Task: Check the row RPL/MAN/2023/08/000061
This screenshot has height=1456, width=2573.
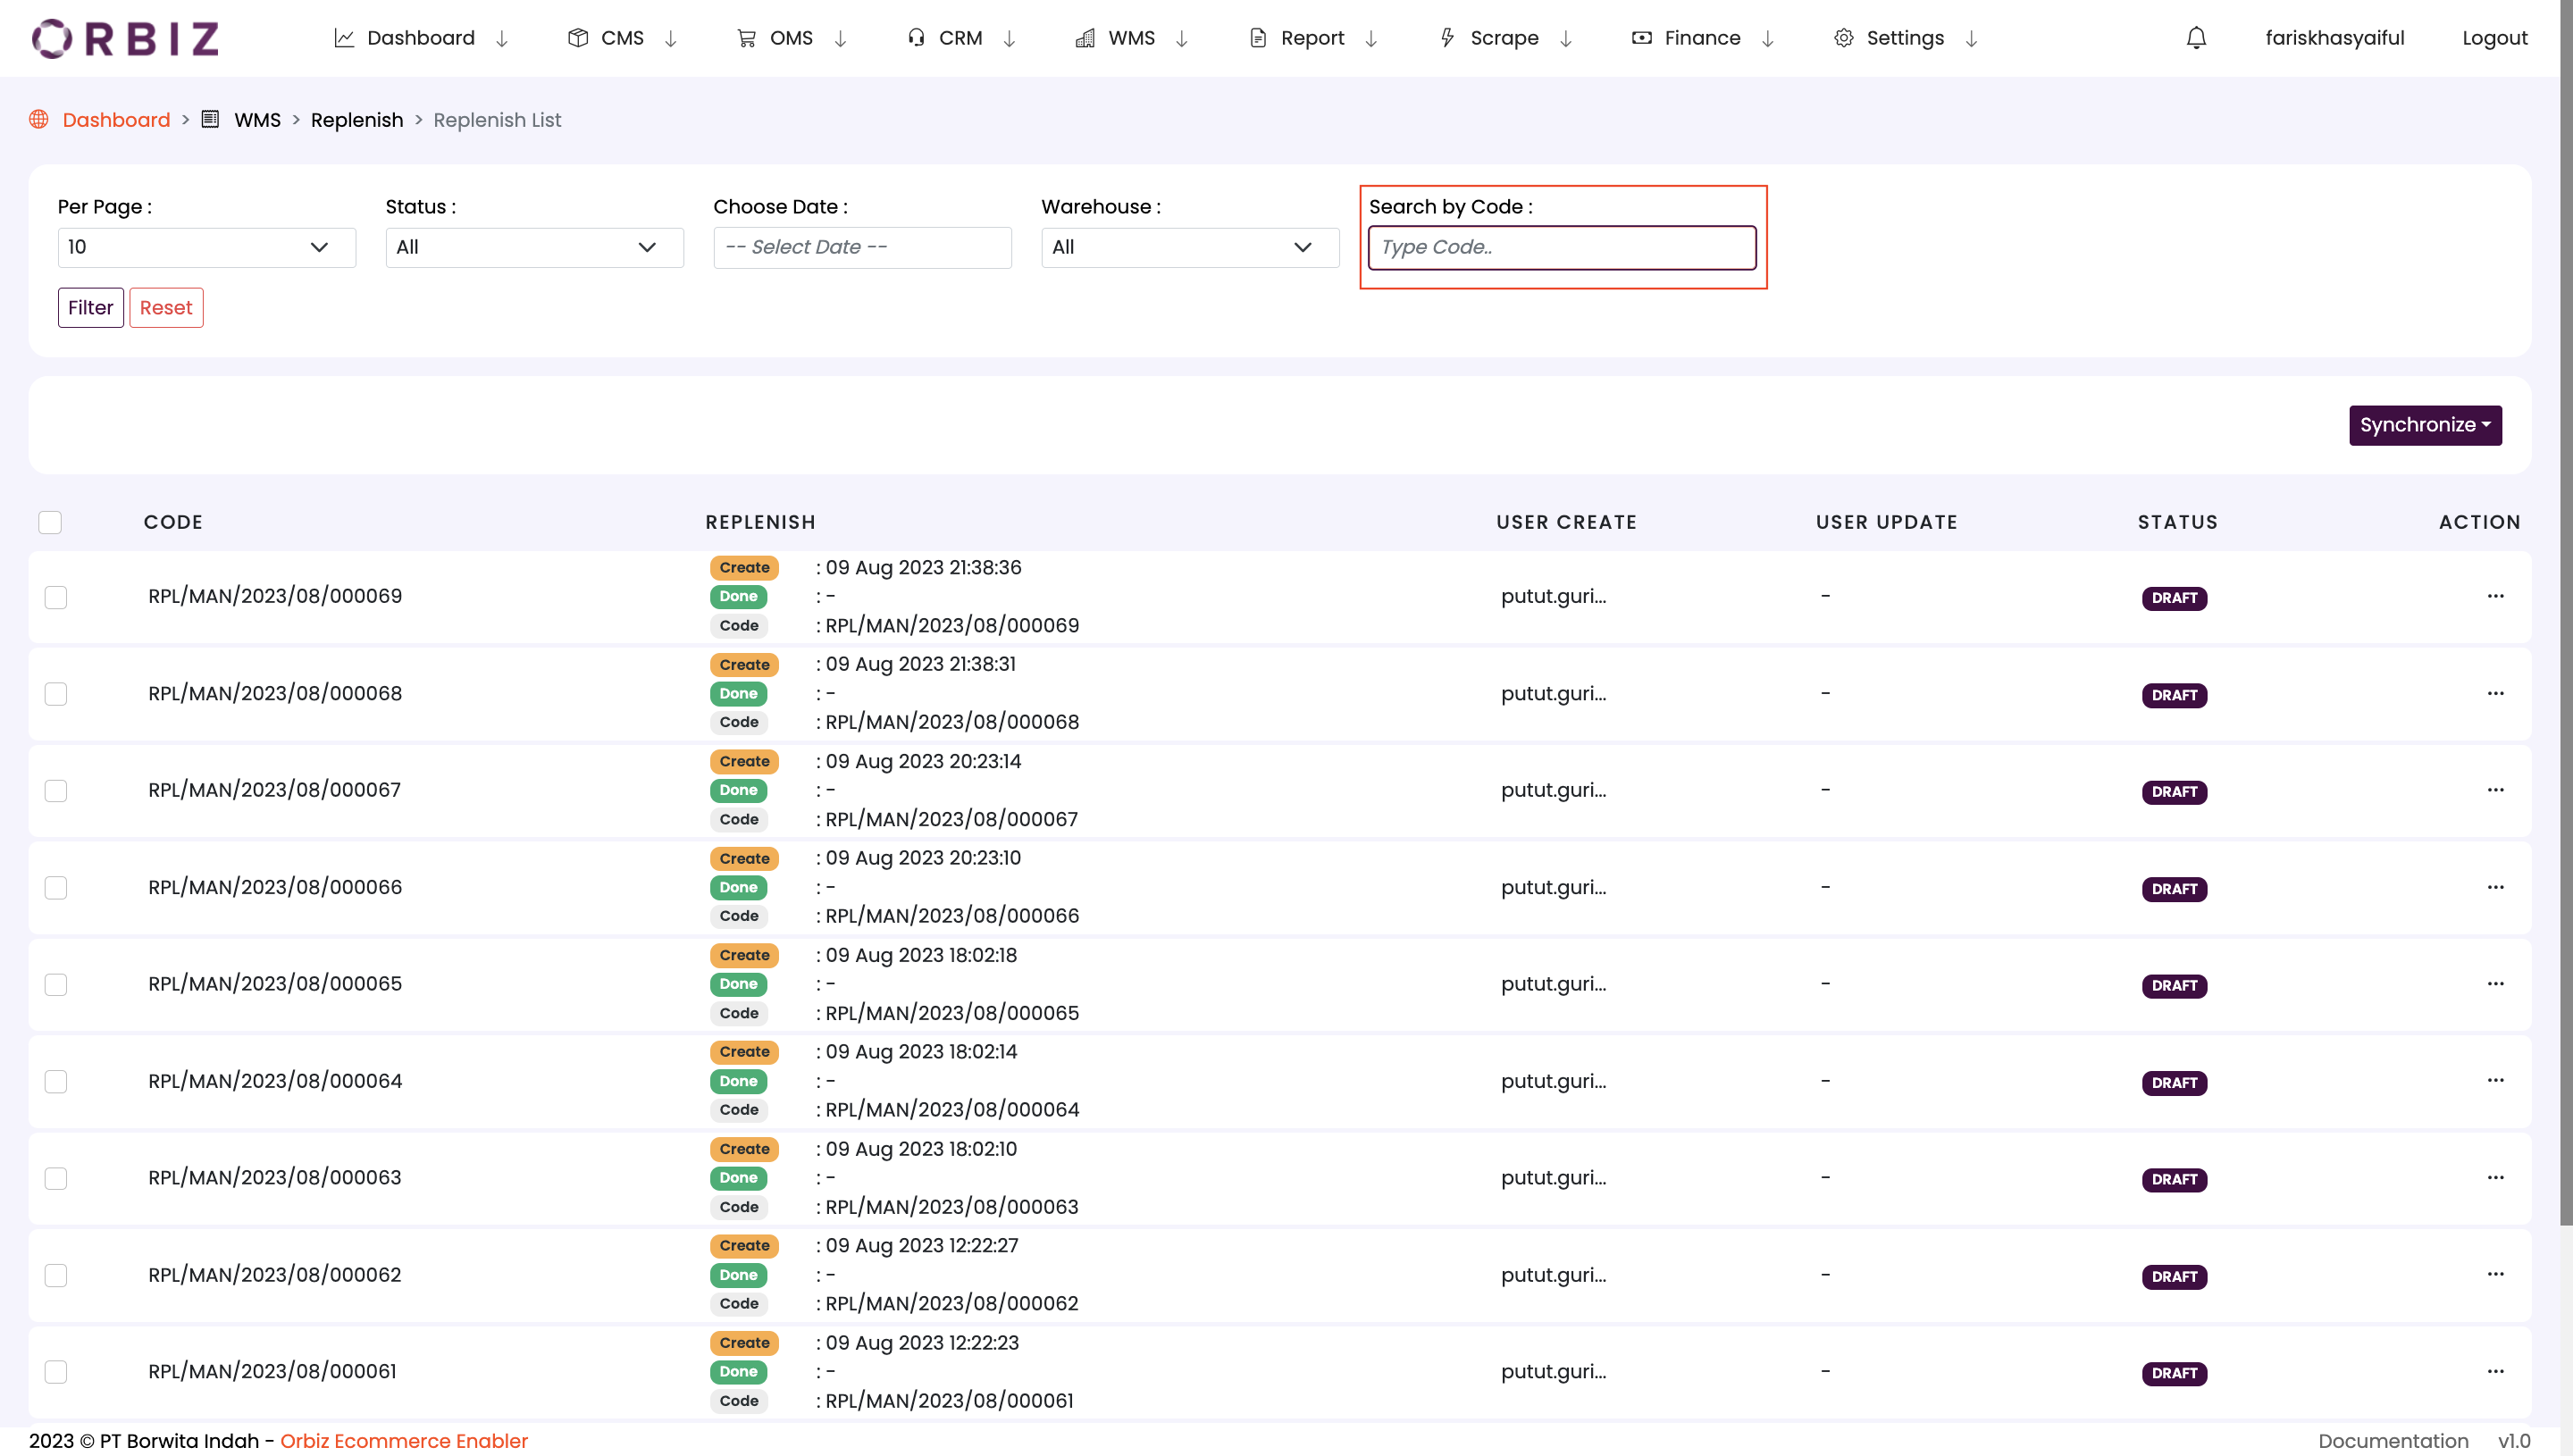Action: point(56,1372)
